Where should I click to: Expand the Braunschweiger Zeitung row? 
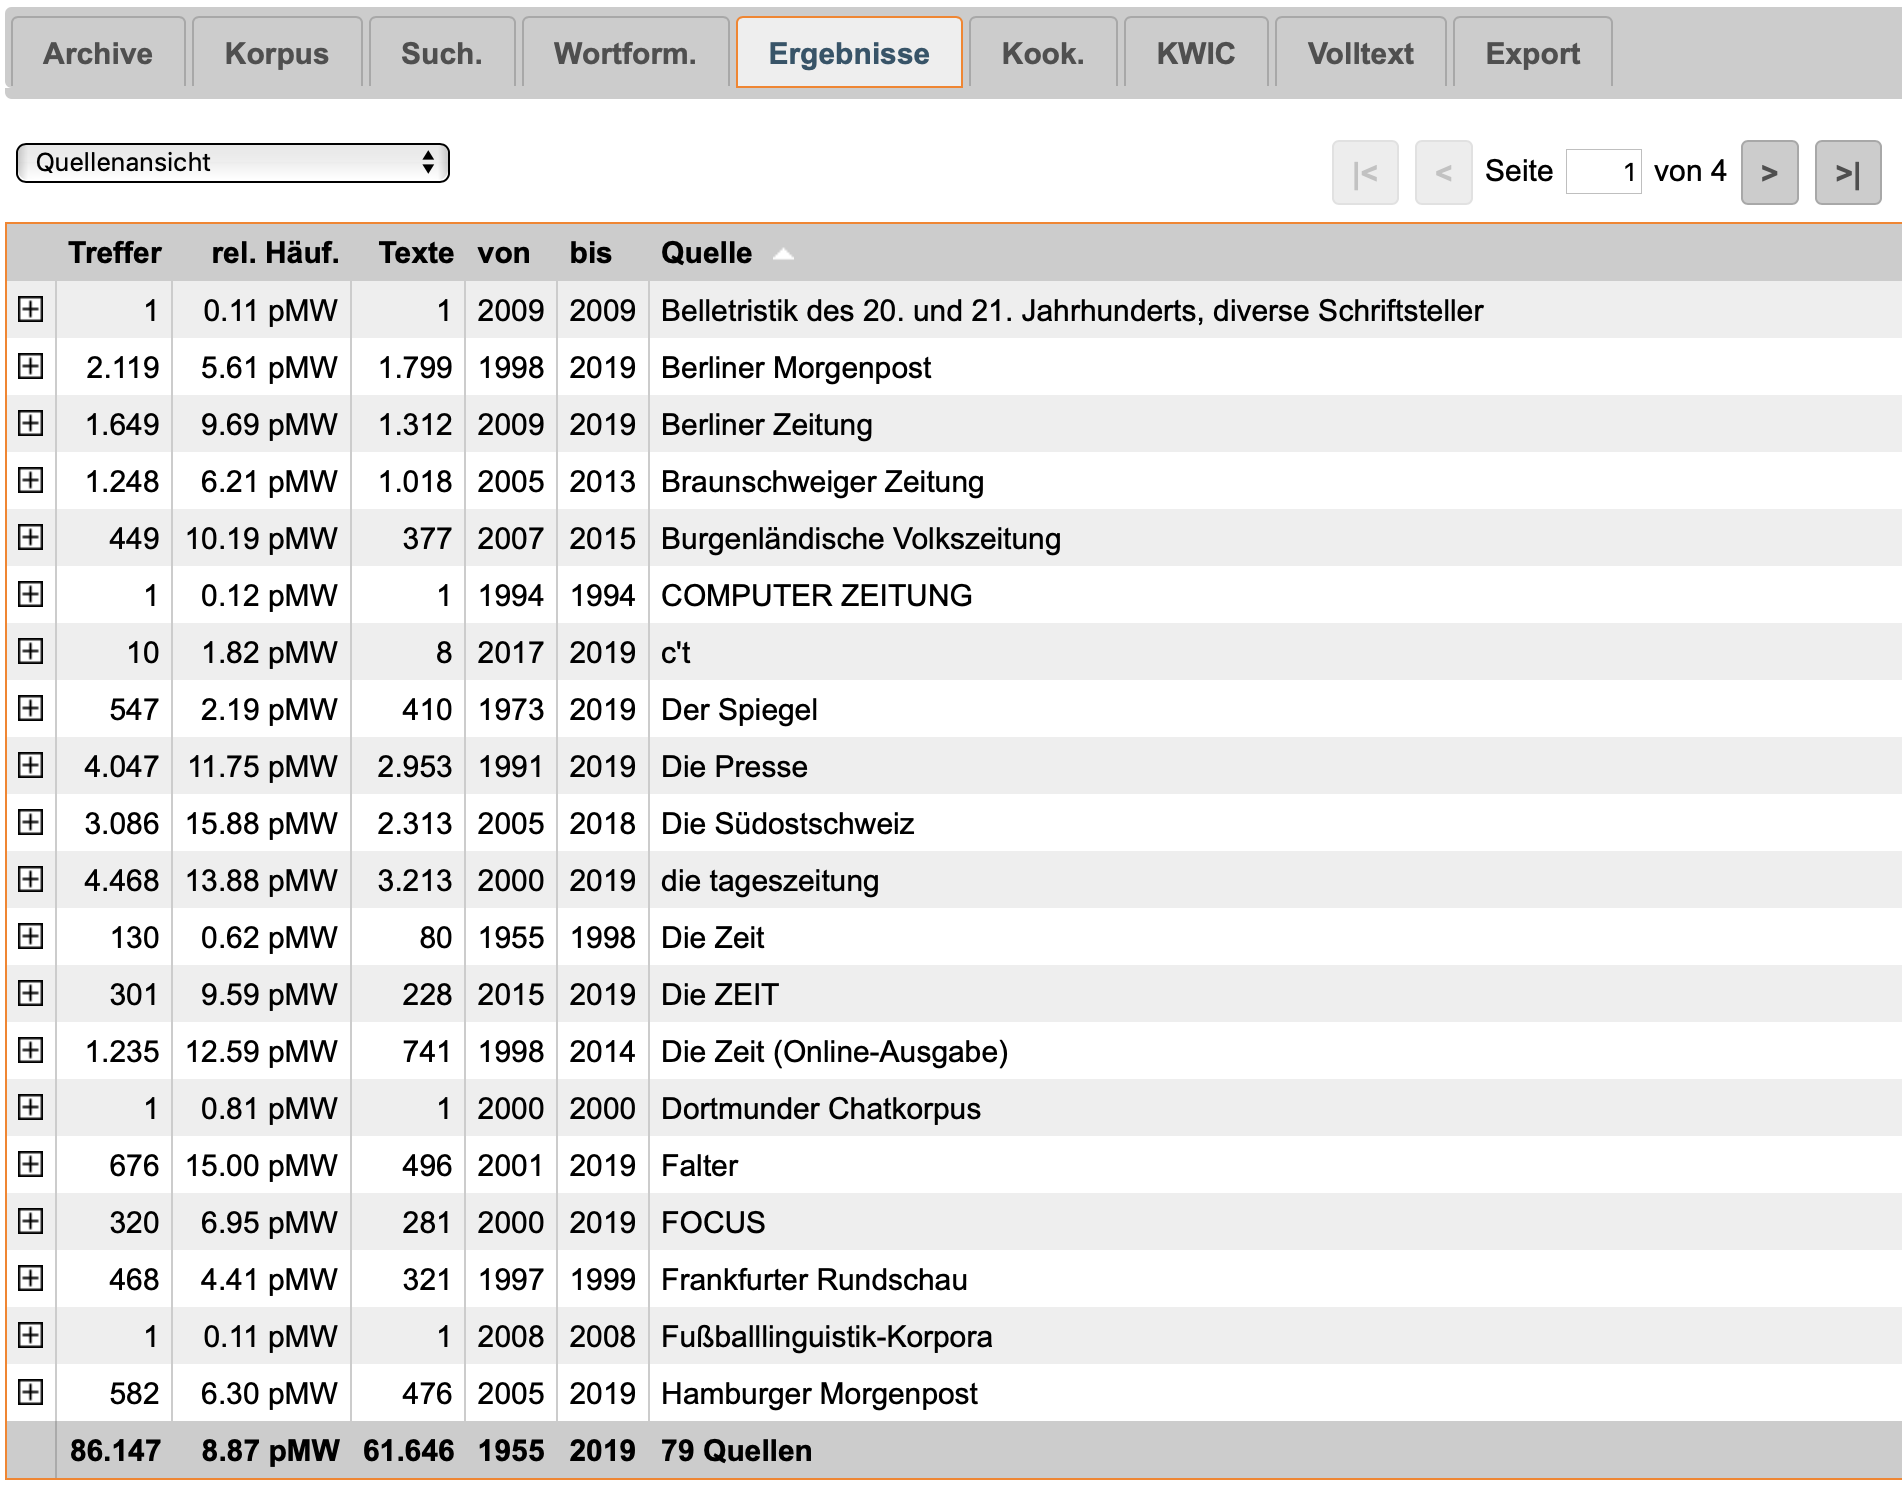click(31, 481)
